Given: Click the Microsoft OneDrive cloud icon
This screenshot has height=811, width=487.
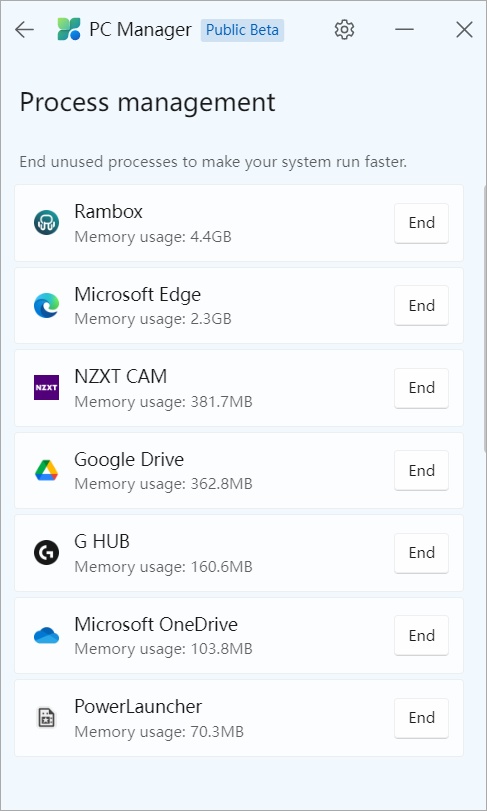Looking at the screenshot, I should coord(47,635).
